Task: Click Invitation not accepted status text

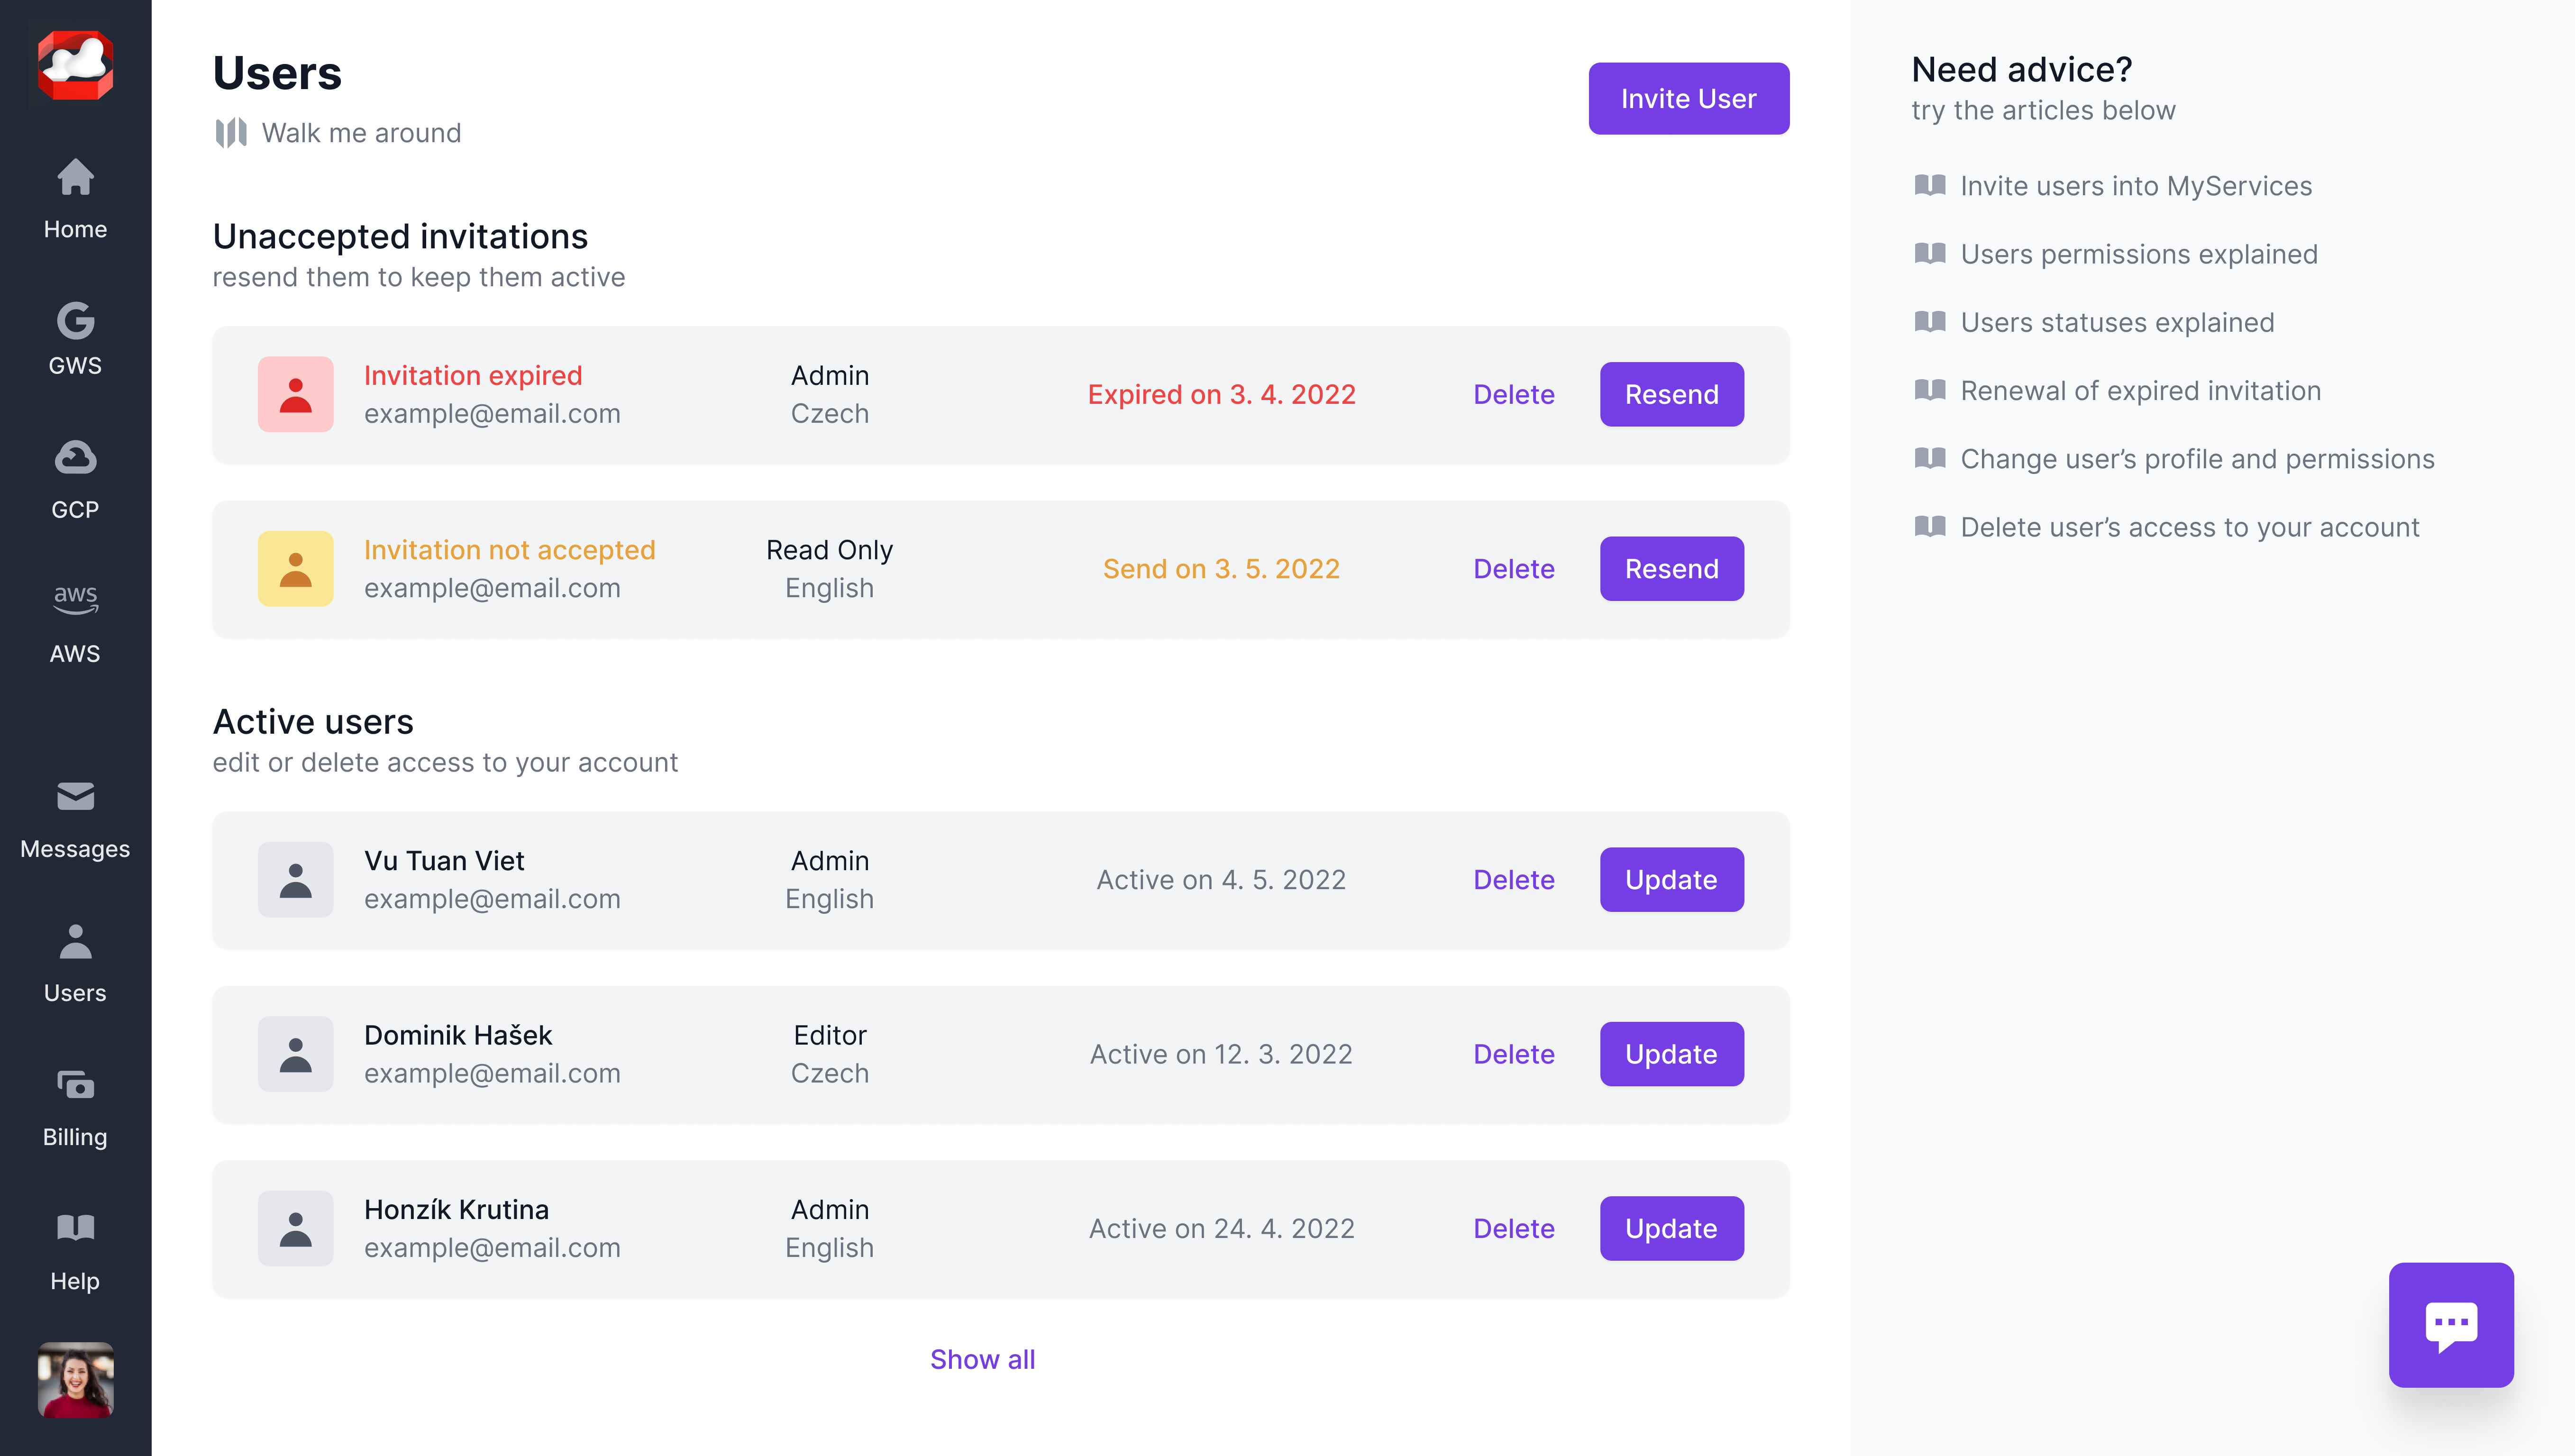Action: [509, 549]
